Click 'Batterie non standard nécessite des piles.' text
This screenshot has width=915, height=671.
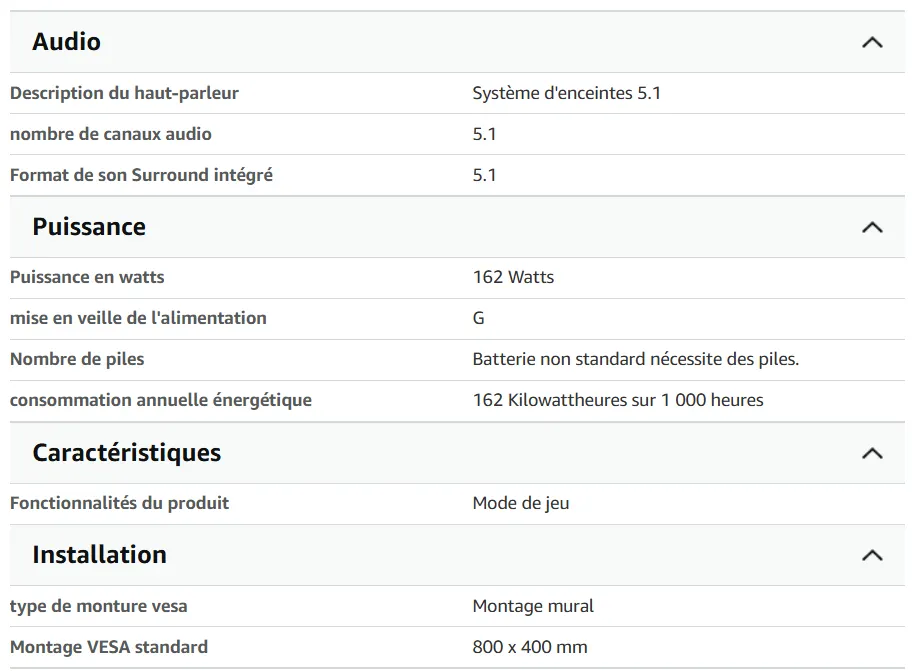[x=635, y=359]
